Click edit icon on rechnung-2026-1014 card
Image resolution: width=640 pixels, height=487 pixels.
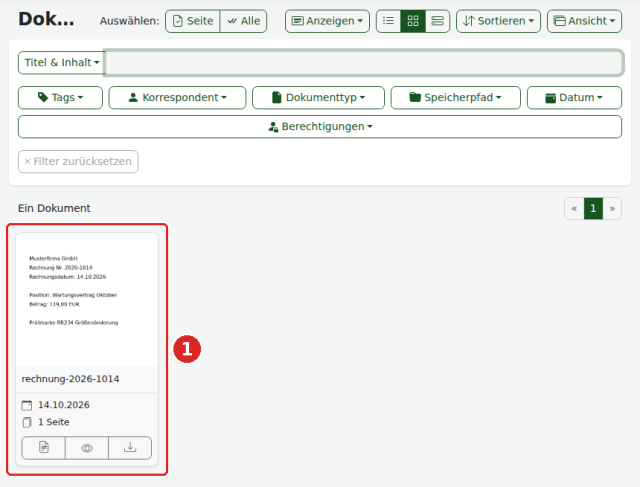44,448
